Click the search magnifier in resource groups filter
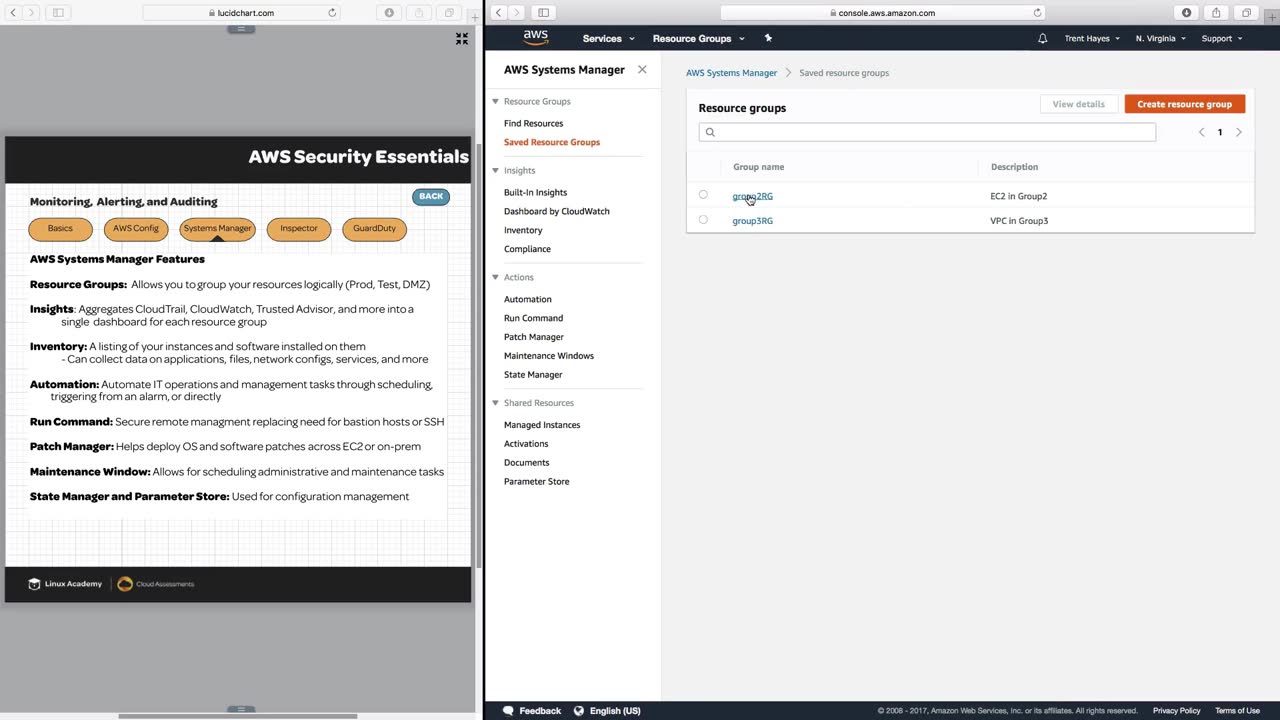Viewport: 1280px width, 720px height. click(x=710, y=132)
